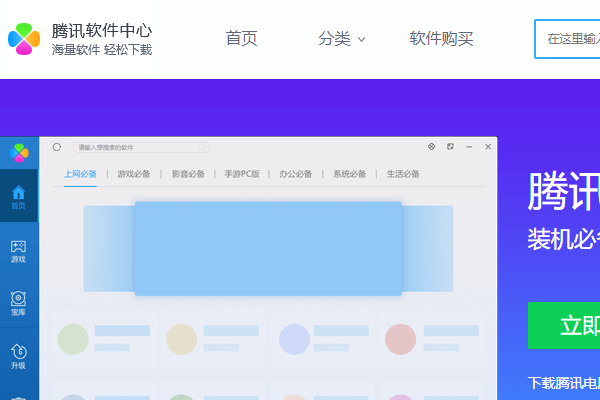Close the preview app window

(x=488, y=147)
